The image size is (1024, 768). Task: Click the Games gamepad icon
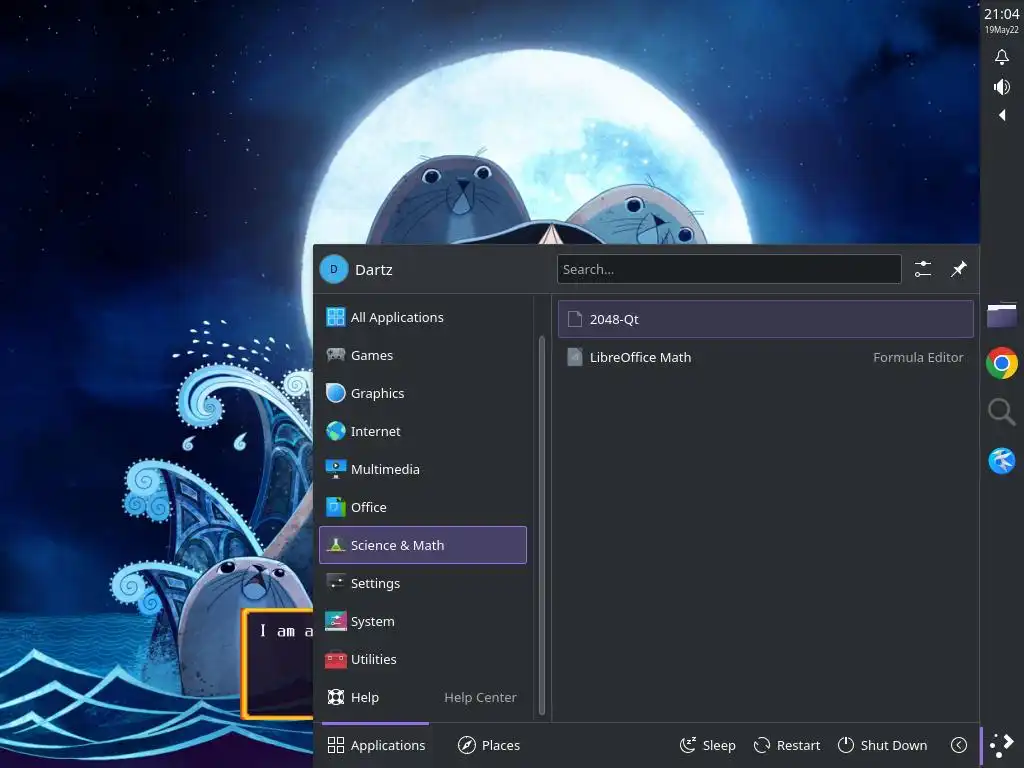(x=336, y=355)
